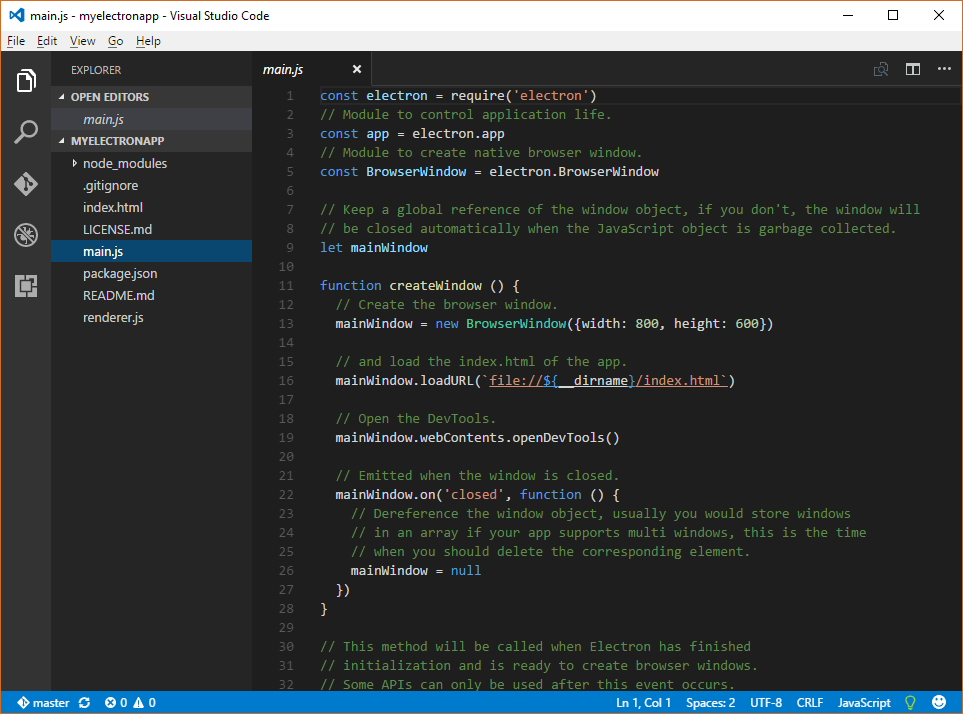Open the errors count in status bar
The width and height of the screenshot is (963, 714).
click(116, 703)
